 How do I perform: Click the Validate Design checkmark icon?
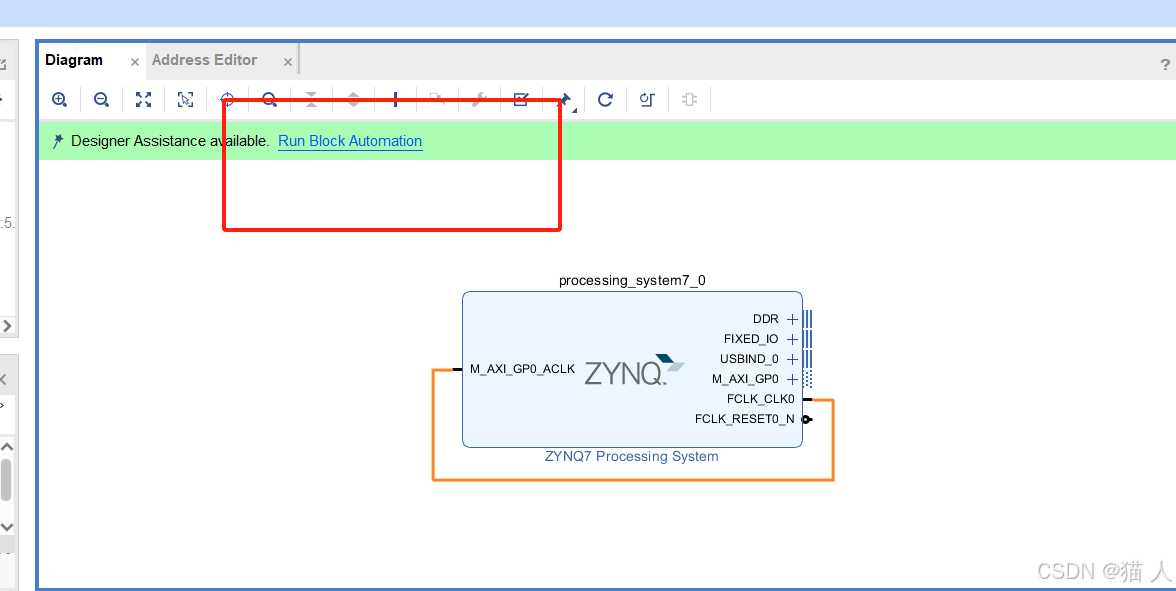(521, 99)
